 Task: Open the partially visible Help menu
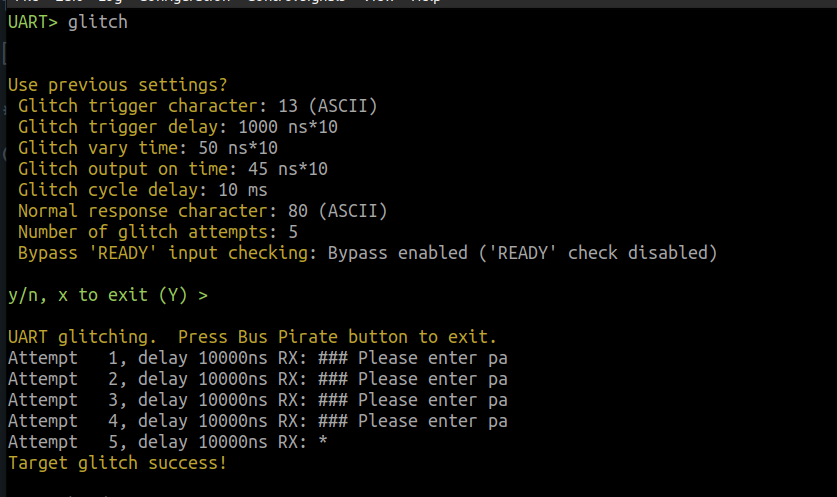(425, 2)
